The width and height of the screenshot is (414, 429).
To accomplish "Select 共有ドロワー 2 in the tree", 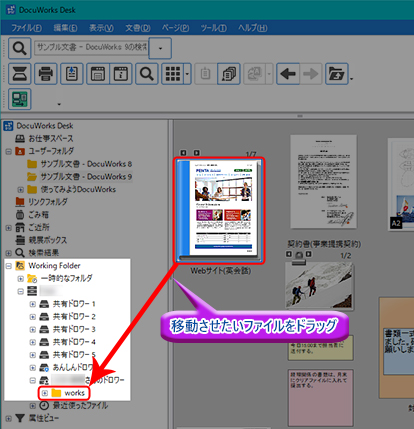I will [74, 316].
